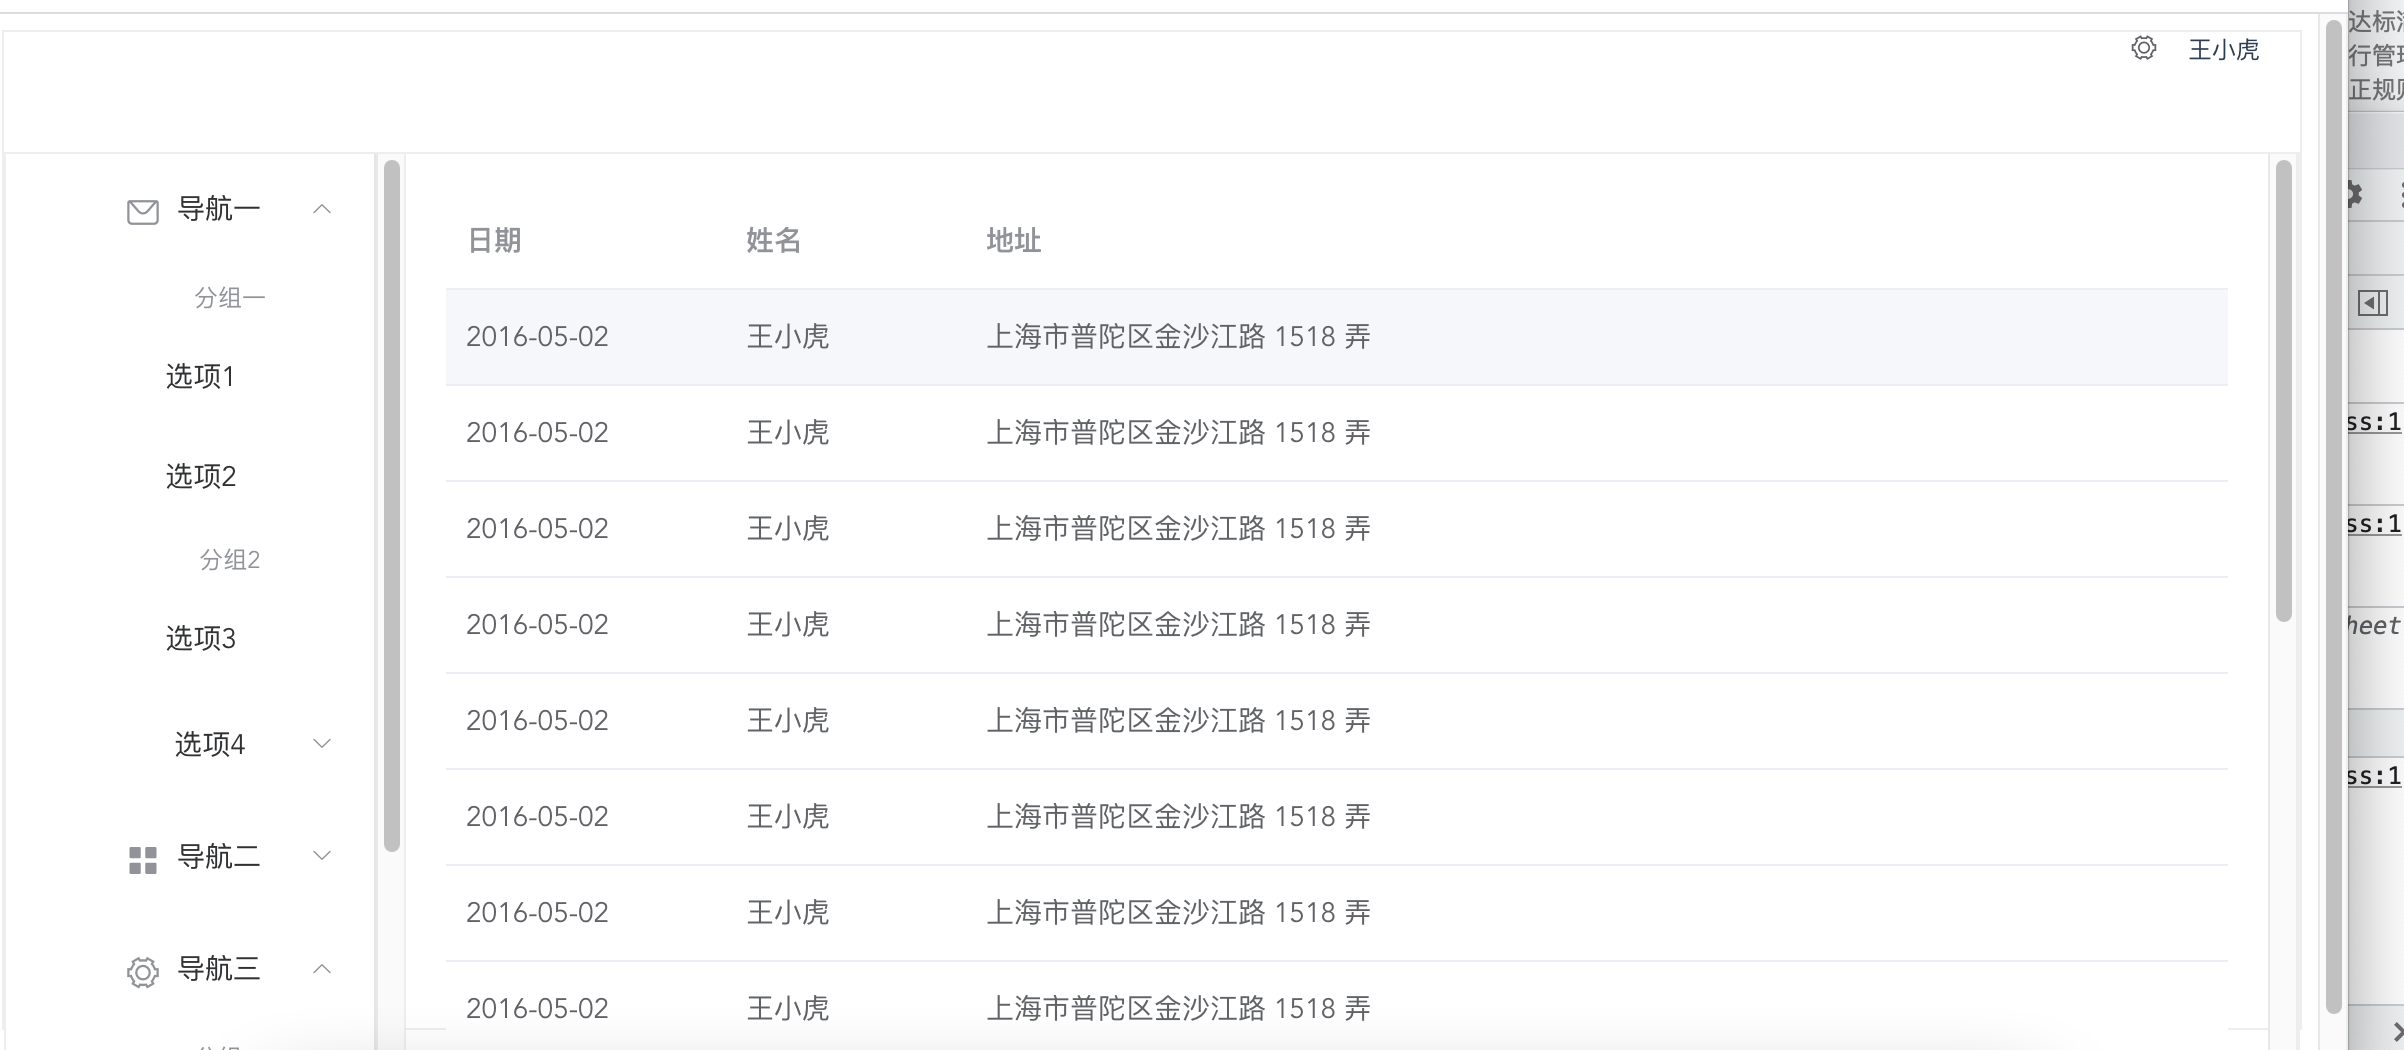2404x1050 pixels.
Task: Click the 分组一 group label
Action: coord(231,297)
